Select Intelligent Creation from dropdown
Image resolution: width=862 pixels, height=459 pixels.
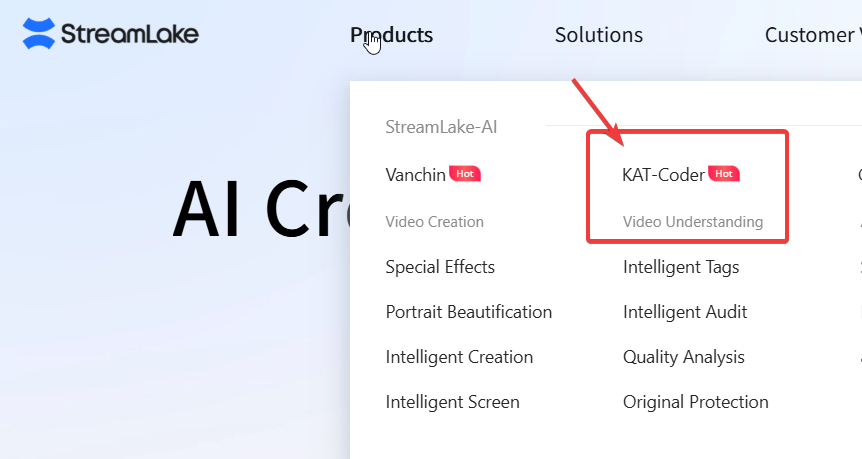tap(459, 357)
